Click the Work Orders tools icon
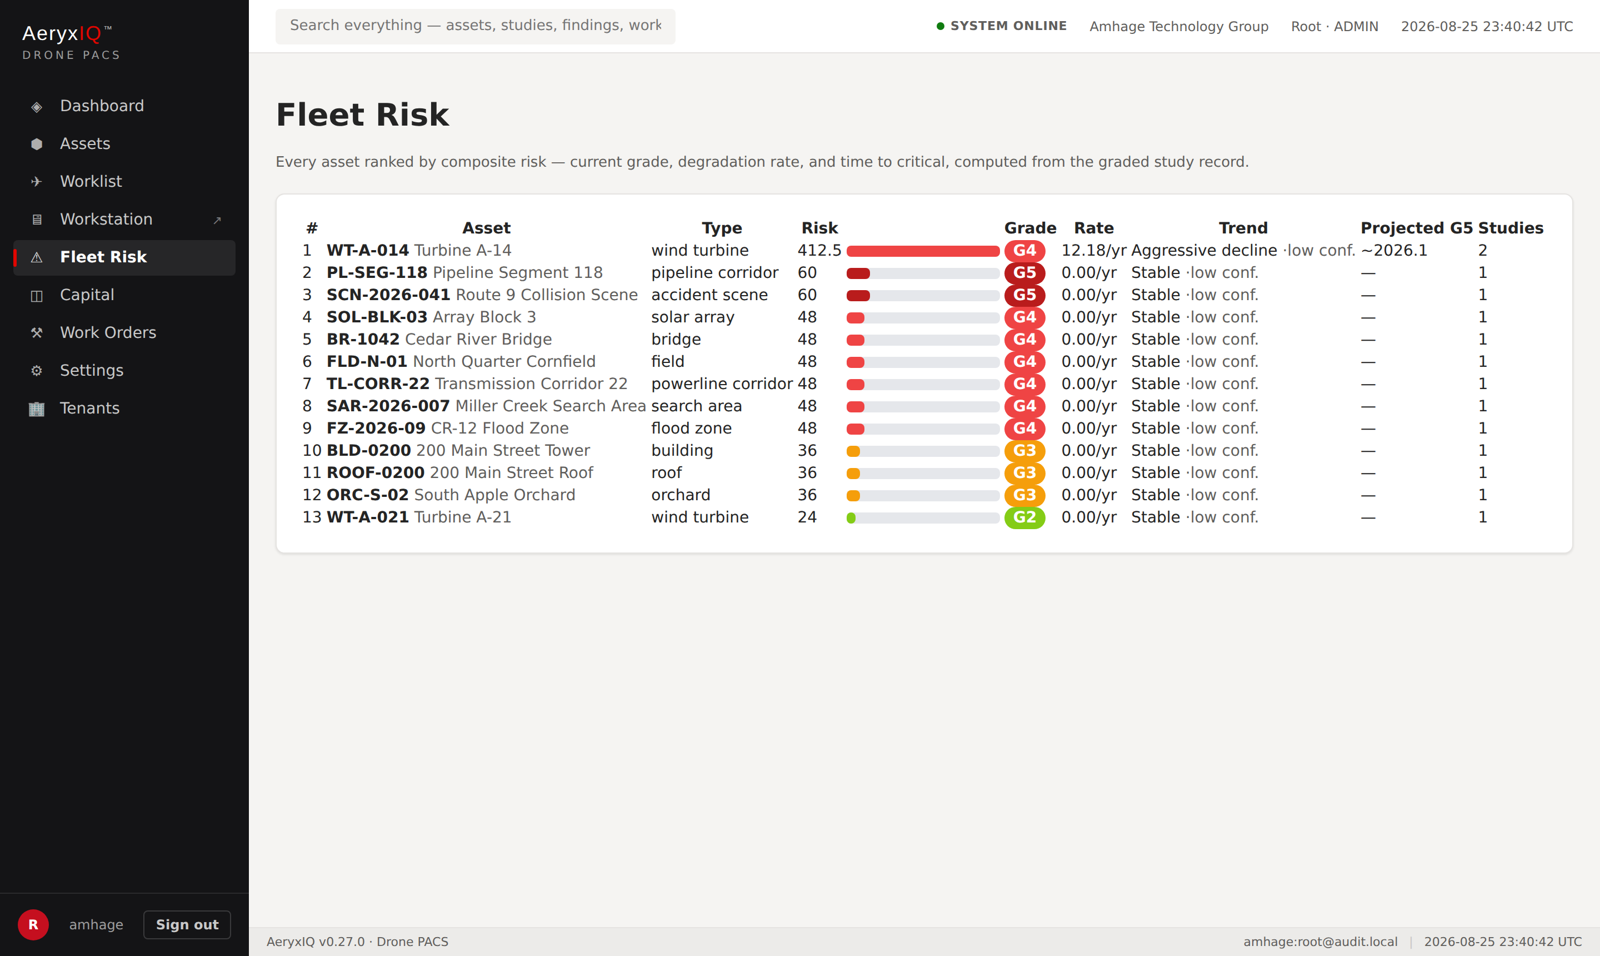The image size is (1600, 956). 37,333
